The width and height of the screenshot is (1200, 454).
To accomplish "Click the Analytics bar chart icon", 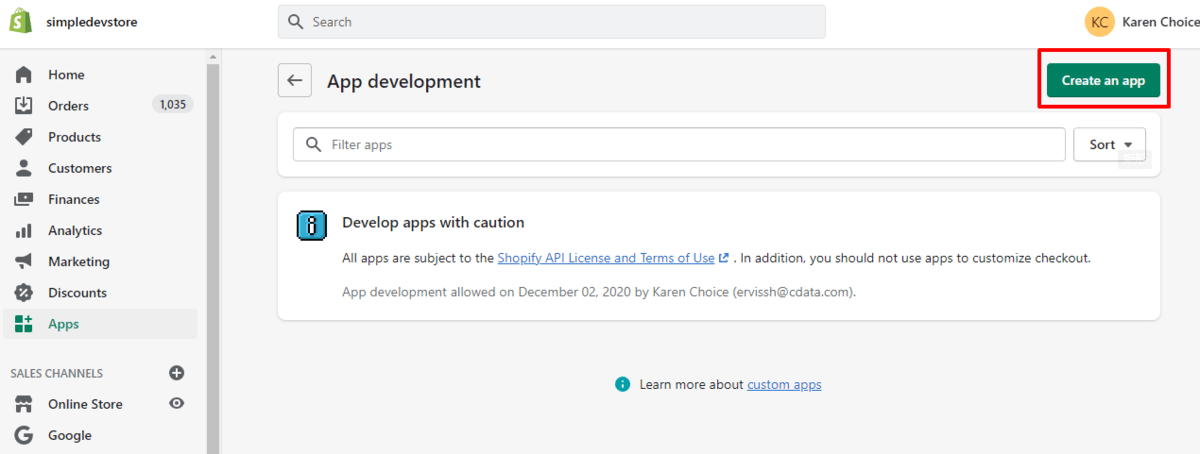I will pyautogui.click(x=24, y=231).
